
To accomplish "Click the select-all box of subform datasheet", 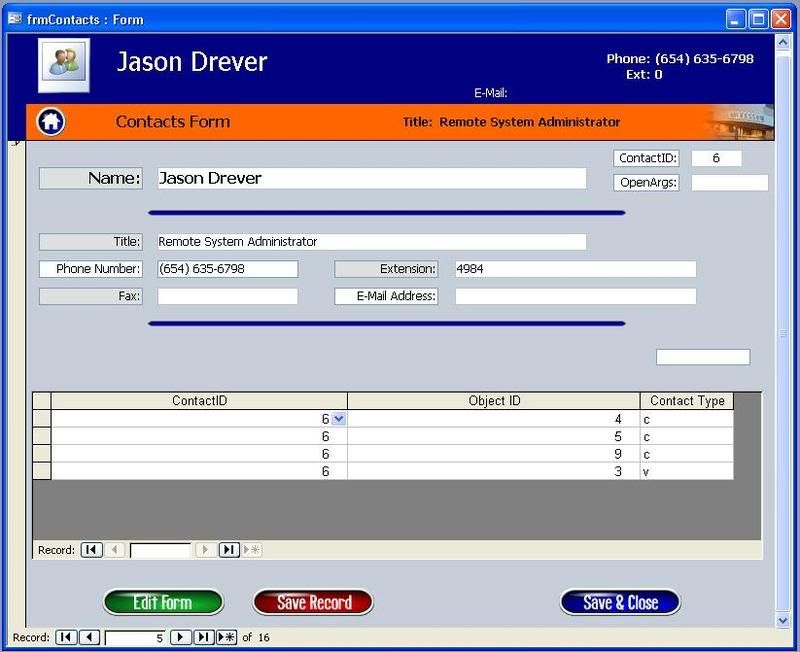I will tap(42, 401).
